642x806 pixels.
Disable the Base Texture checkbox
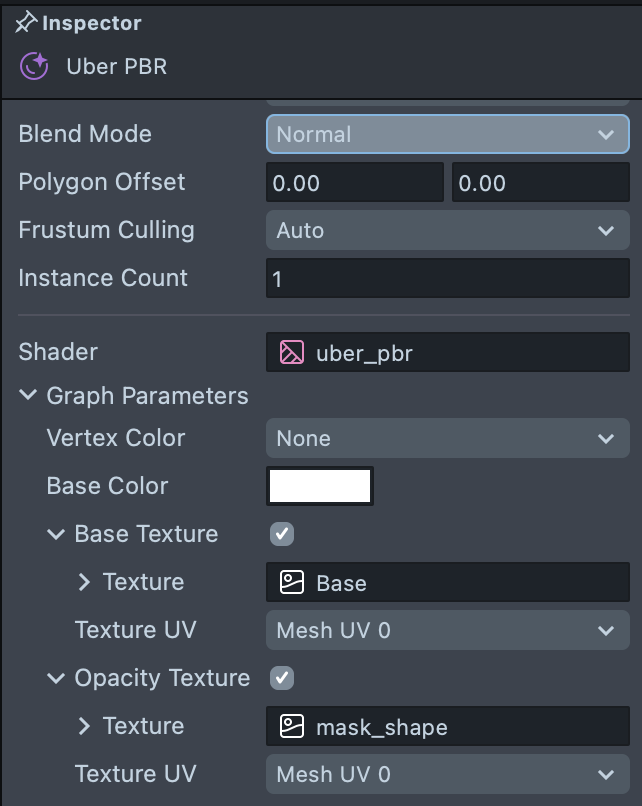pyautogui.click(x=282, y=534)
